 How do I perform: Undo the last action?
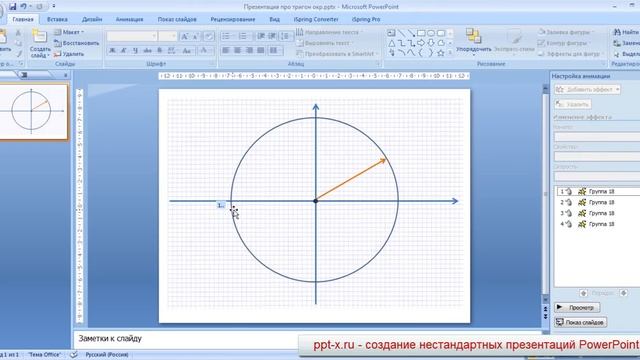click(x=24, y=7)
